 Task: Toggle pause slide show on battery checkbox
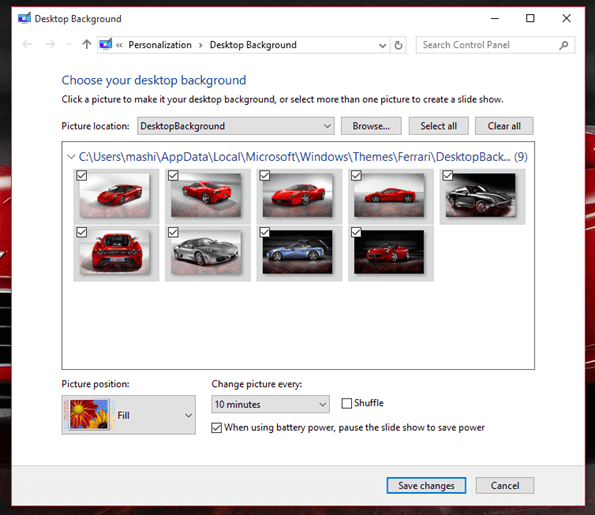216,428
